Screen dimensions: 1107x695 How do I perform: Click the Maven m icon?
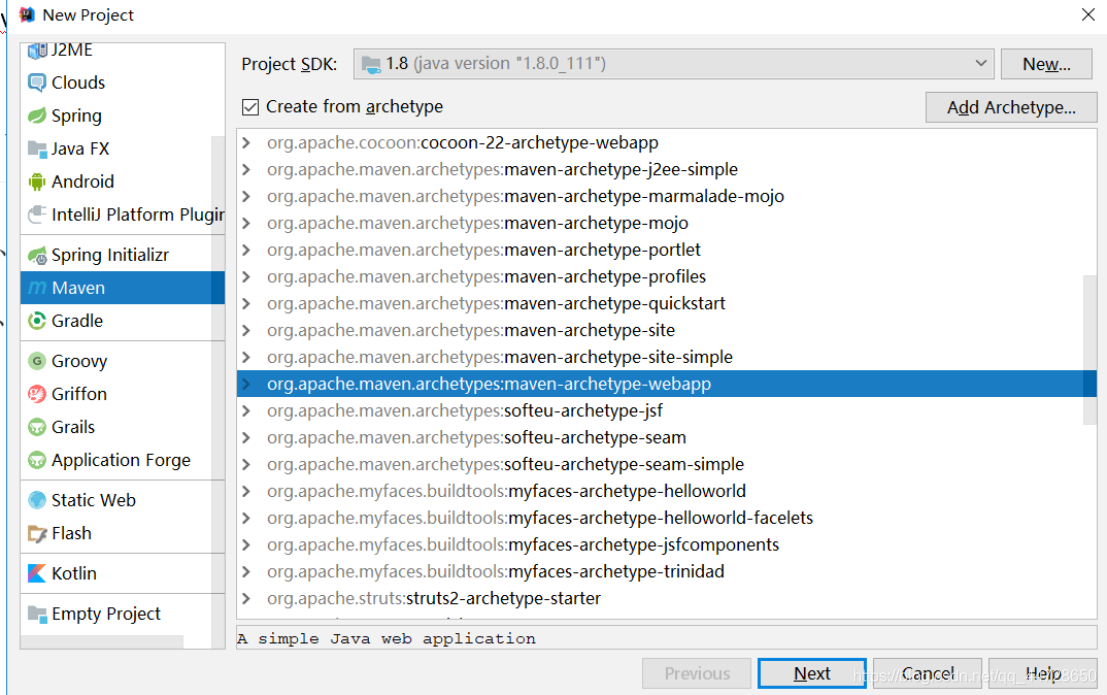(x=37, y=288)
